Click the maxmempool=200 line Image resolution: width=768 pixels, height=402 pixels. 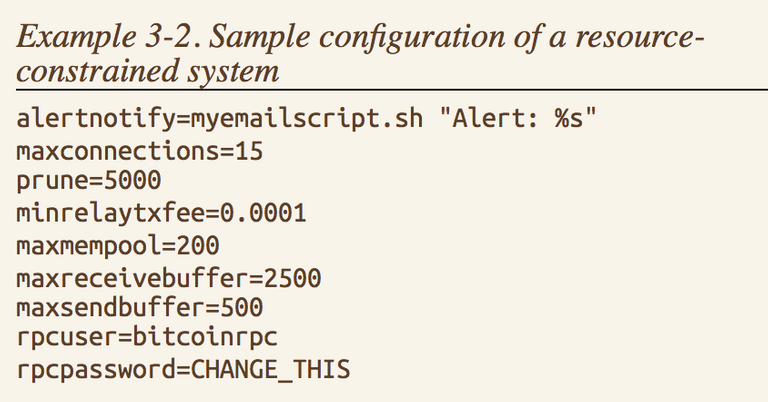coord(118,245)
